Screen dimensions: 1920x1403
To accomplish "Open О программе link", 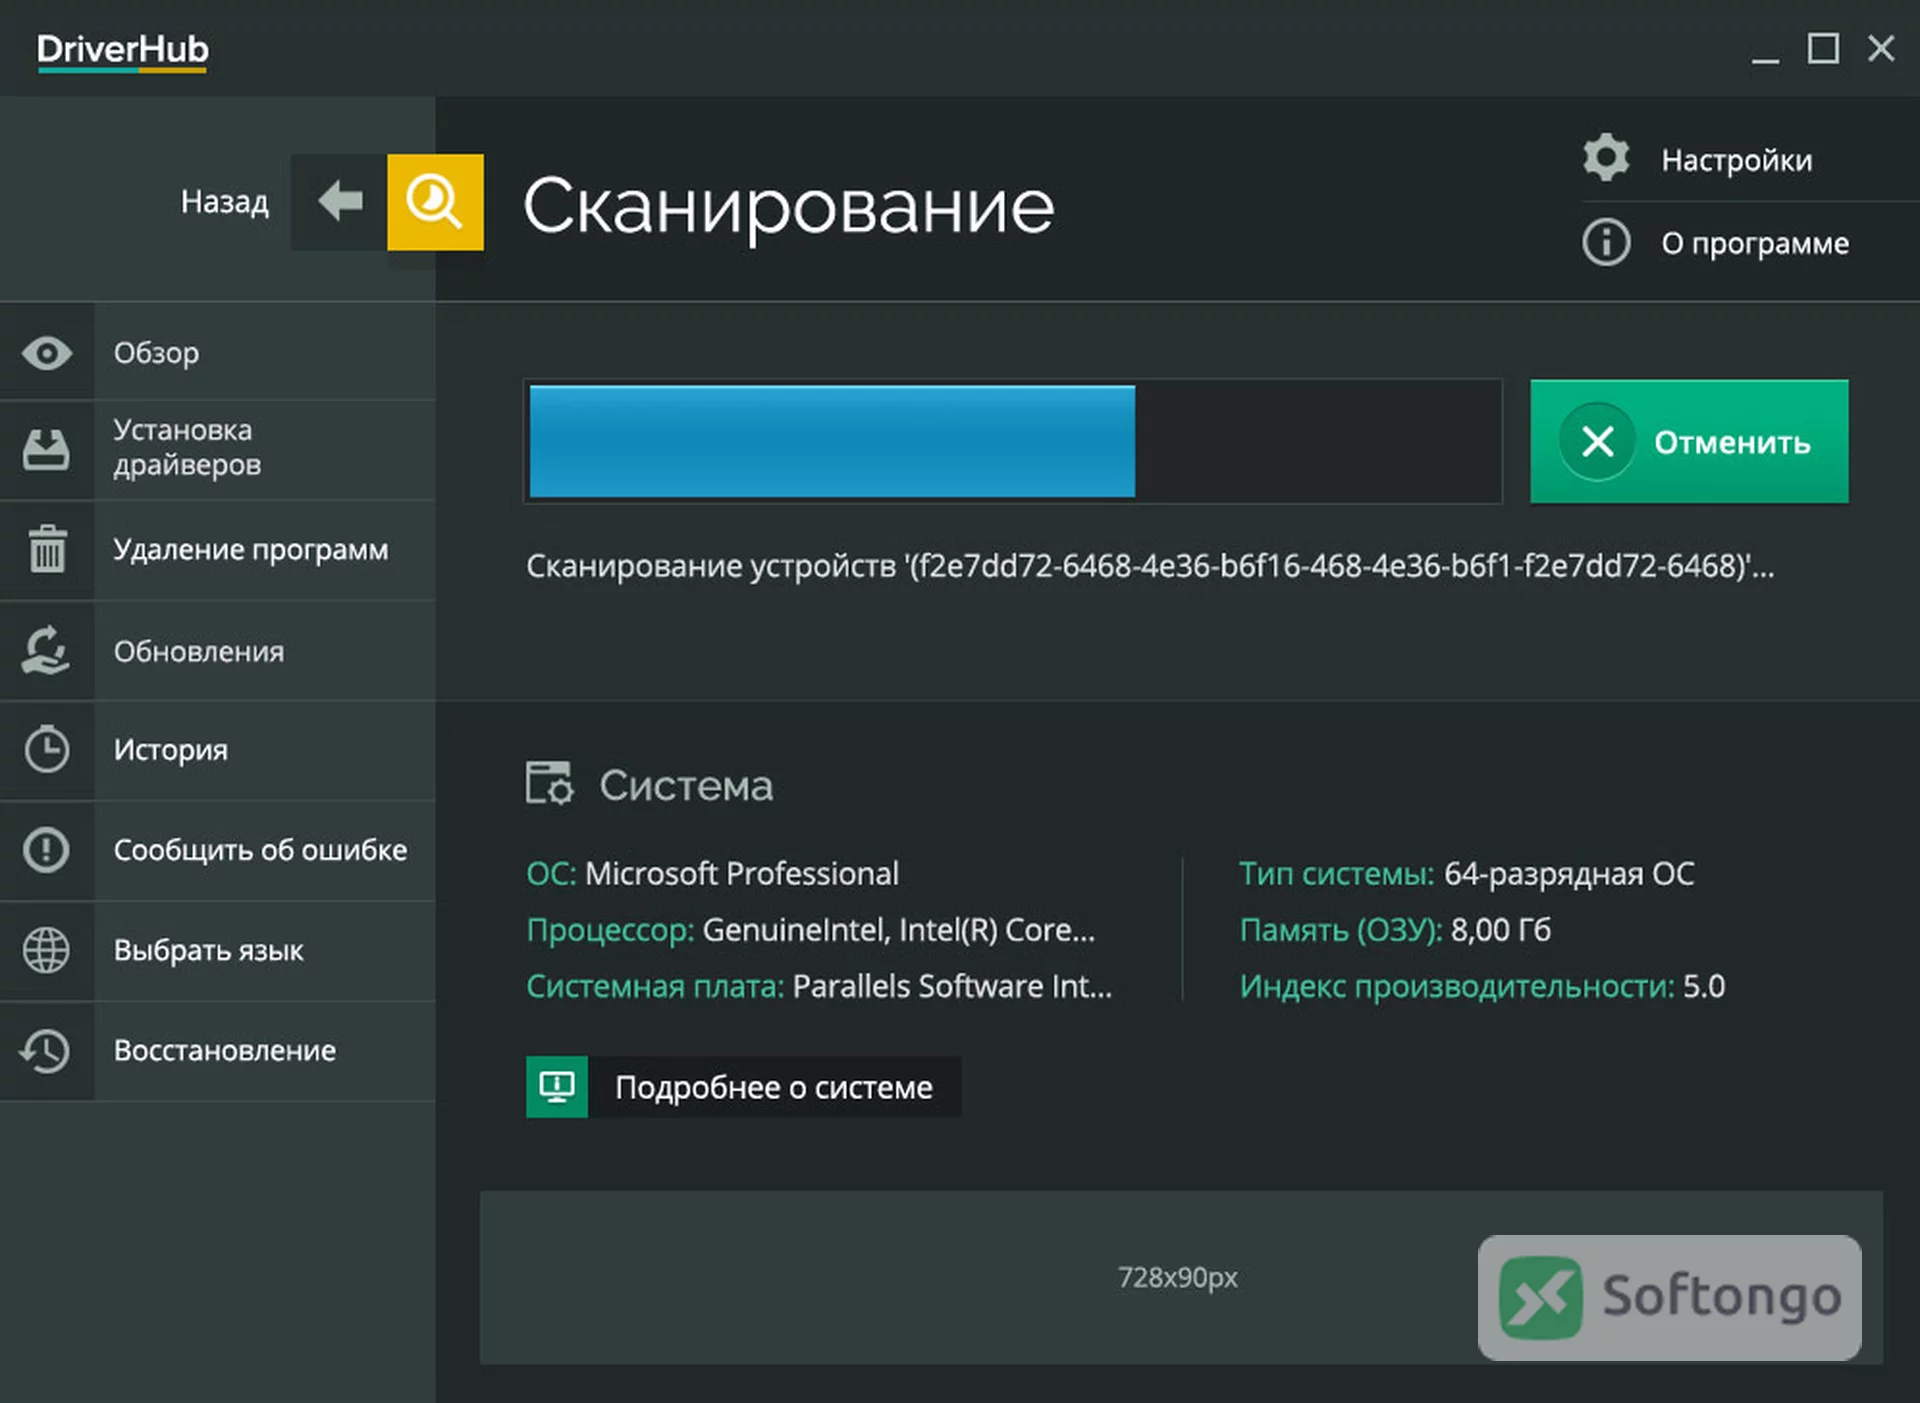I will (x=1755, y=243).
